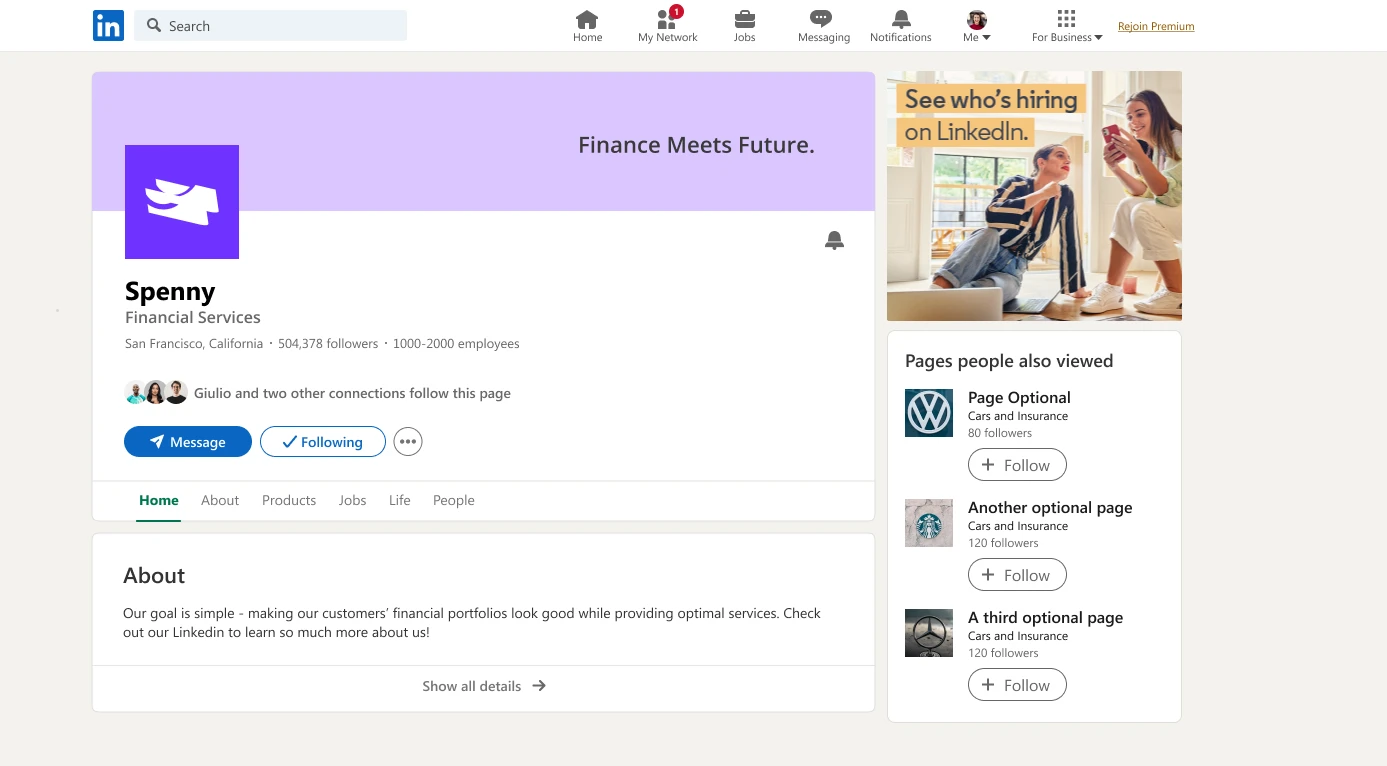Toggle the Spenny page notification bell
This screenshot has width=1387, height=766.
(x=834, y=240)
